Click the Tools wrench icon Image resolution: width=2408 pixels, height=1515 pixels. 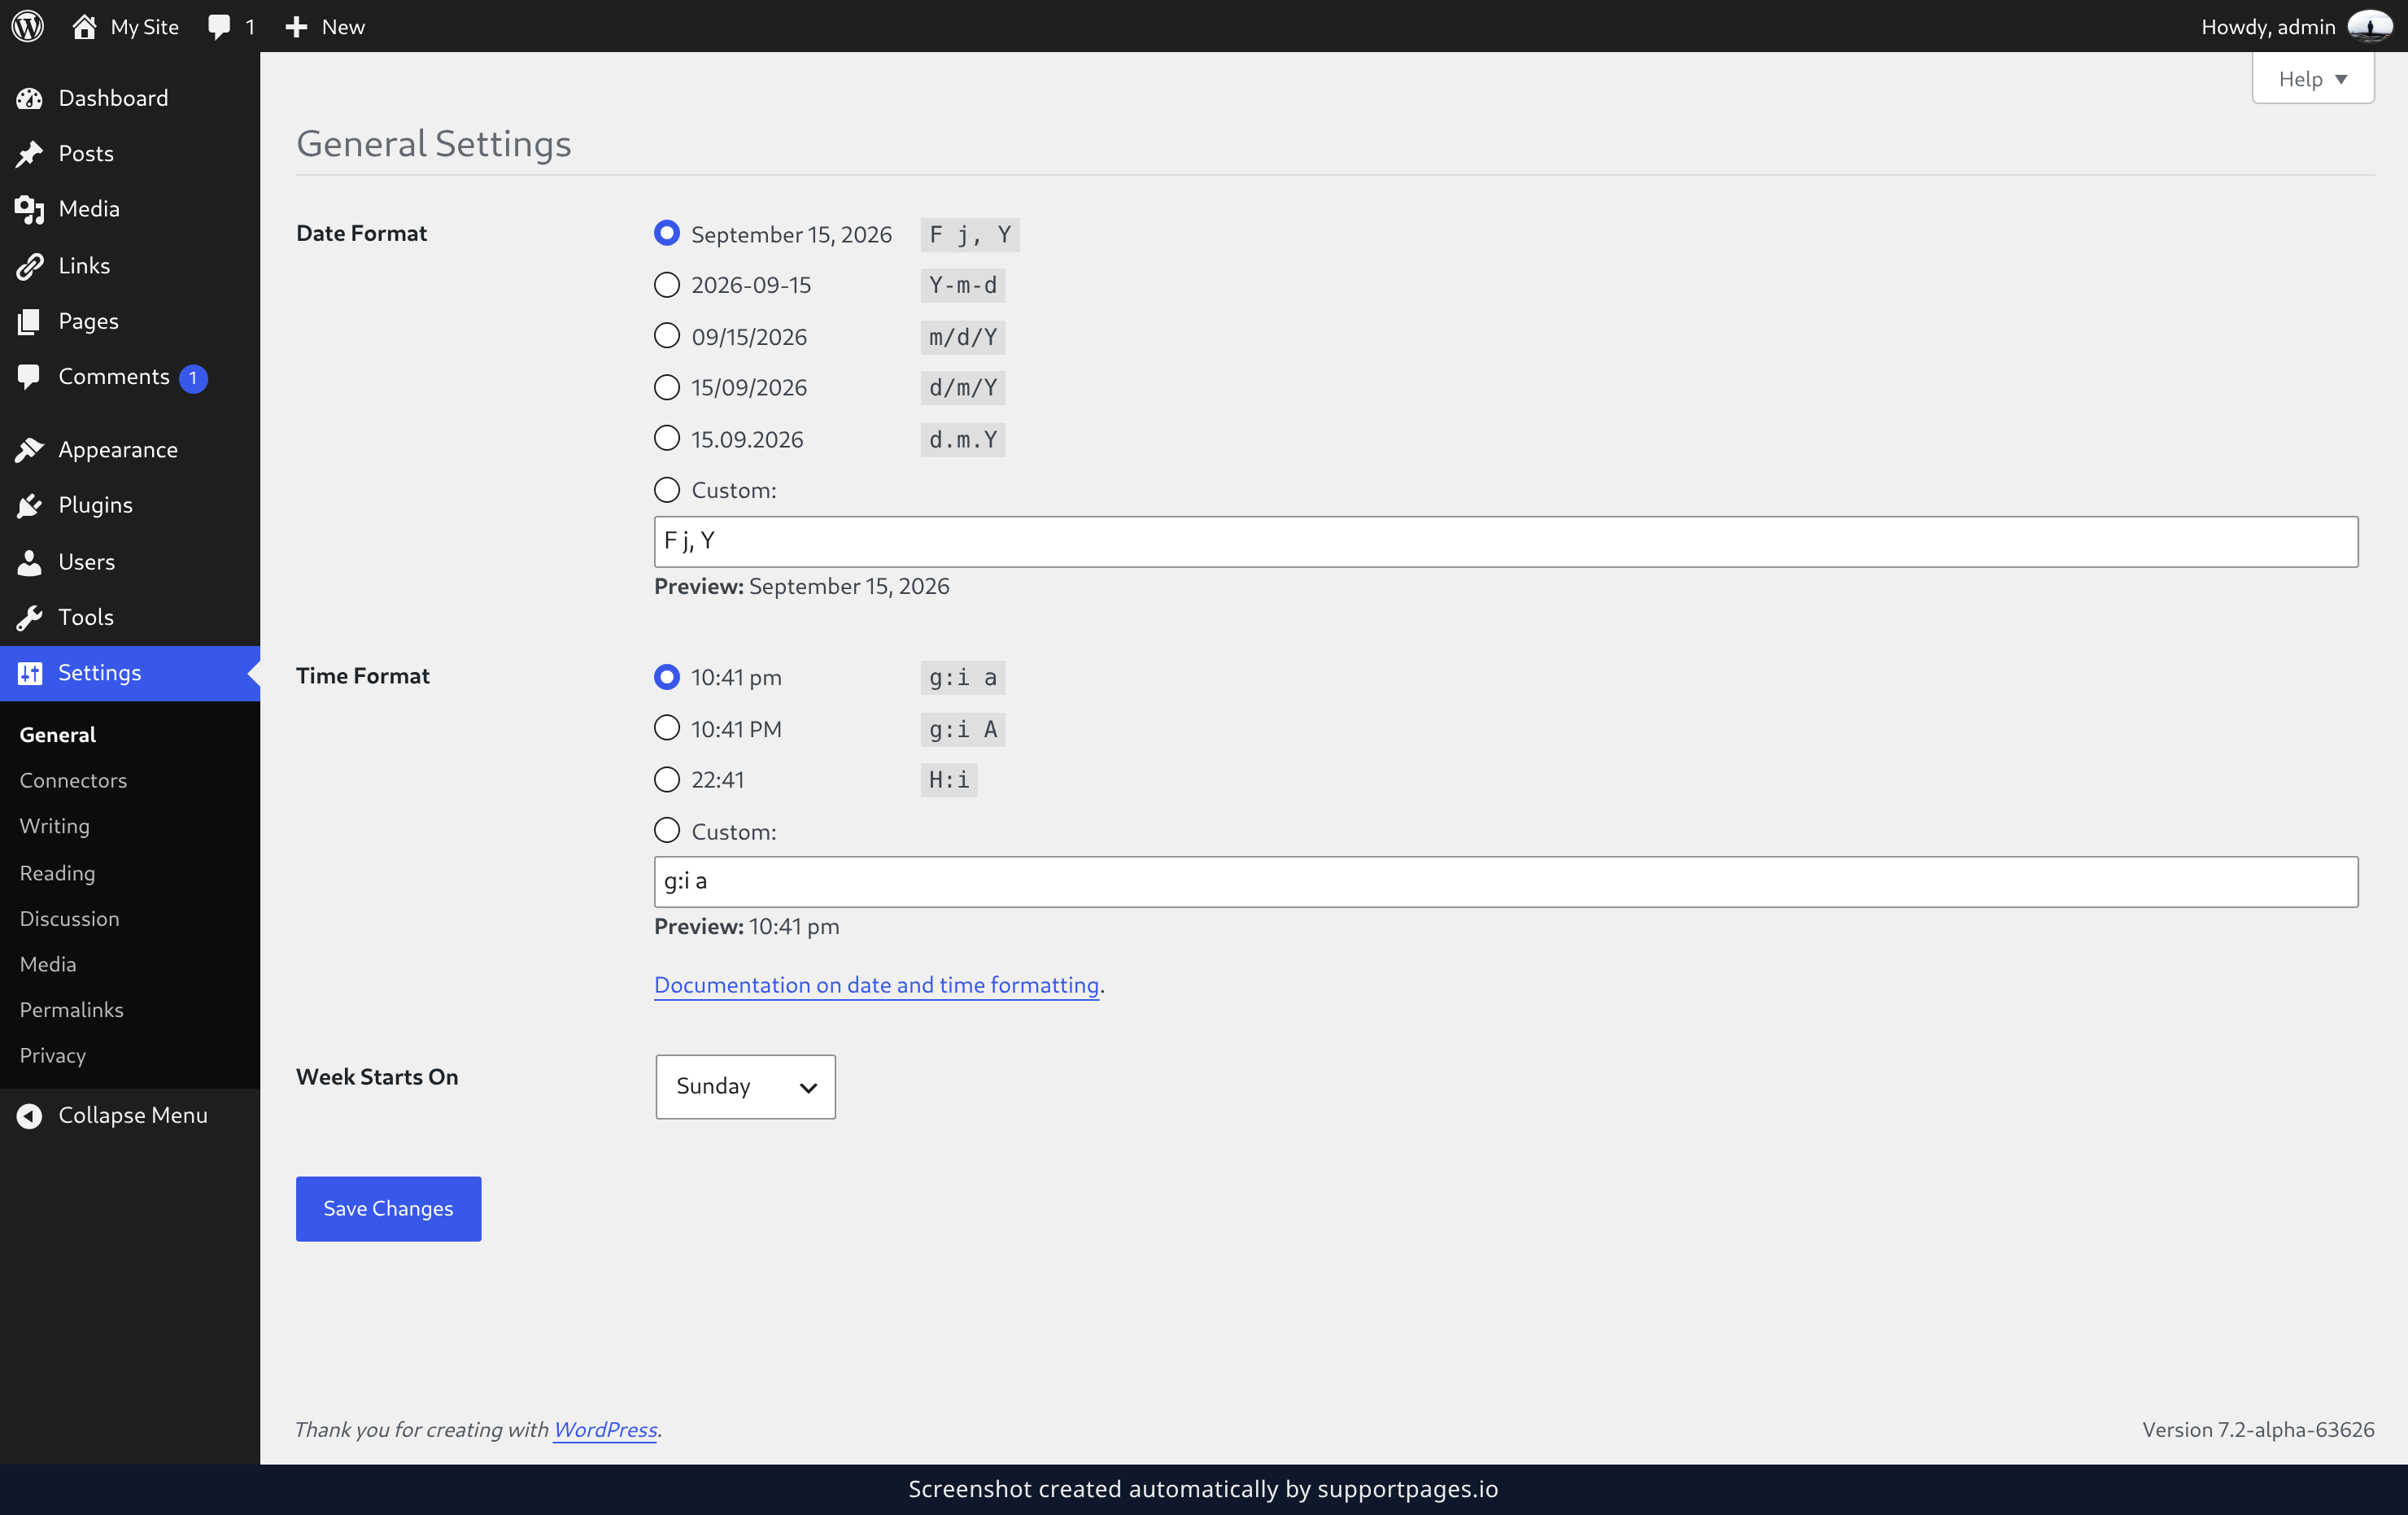click(x=30, y=617)
